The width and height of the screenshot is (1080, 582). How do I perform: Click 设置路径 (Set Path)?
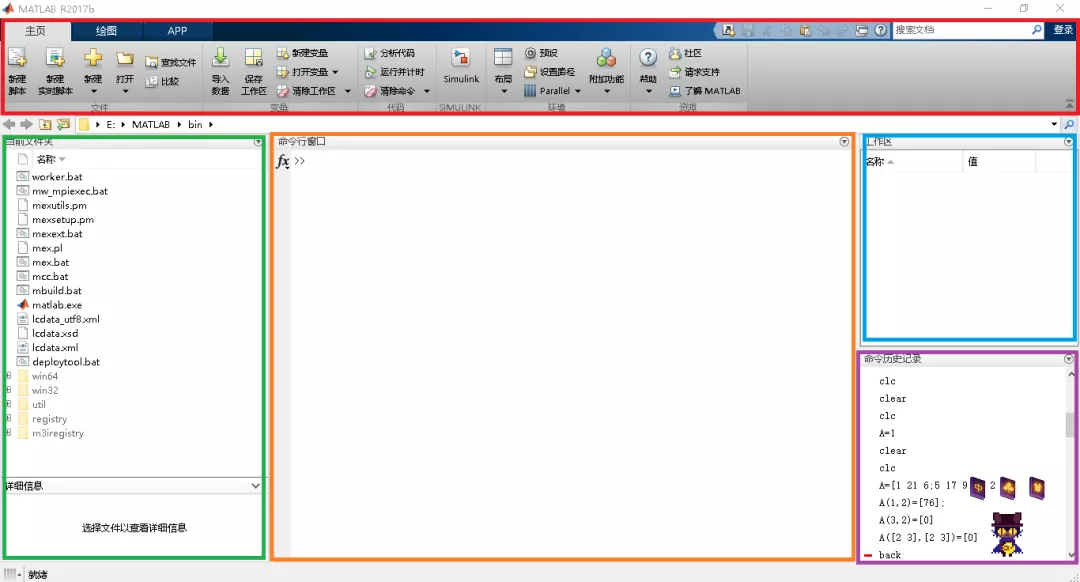point(550,72)
